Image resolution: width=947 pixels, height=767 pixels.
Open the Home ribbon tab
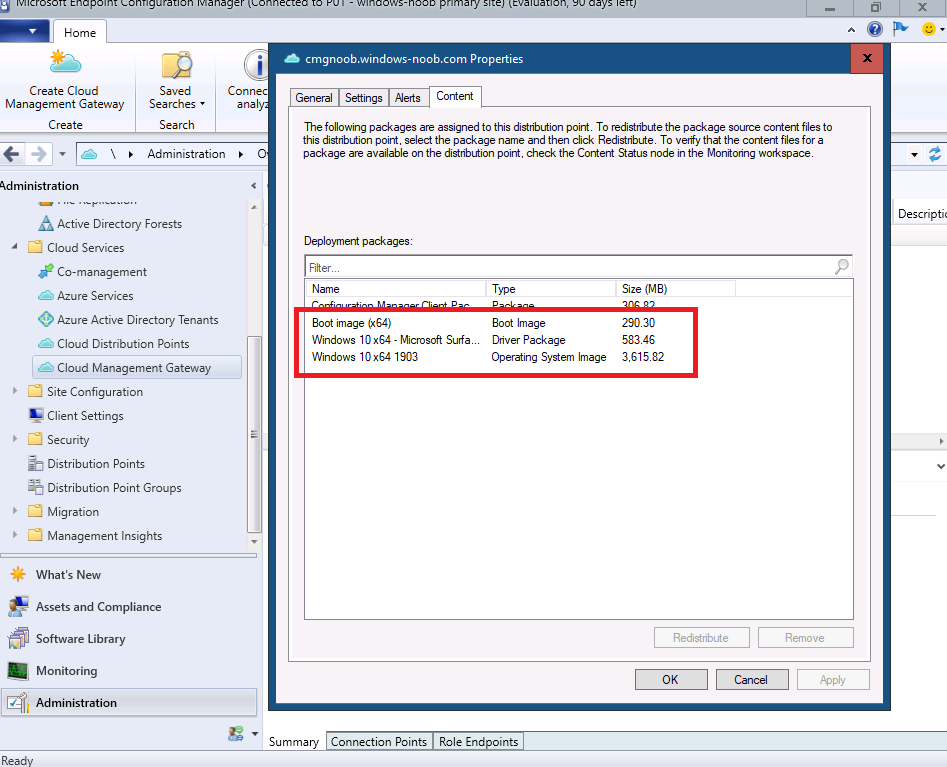click(x=80, y=33)
